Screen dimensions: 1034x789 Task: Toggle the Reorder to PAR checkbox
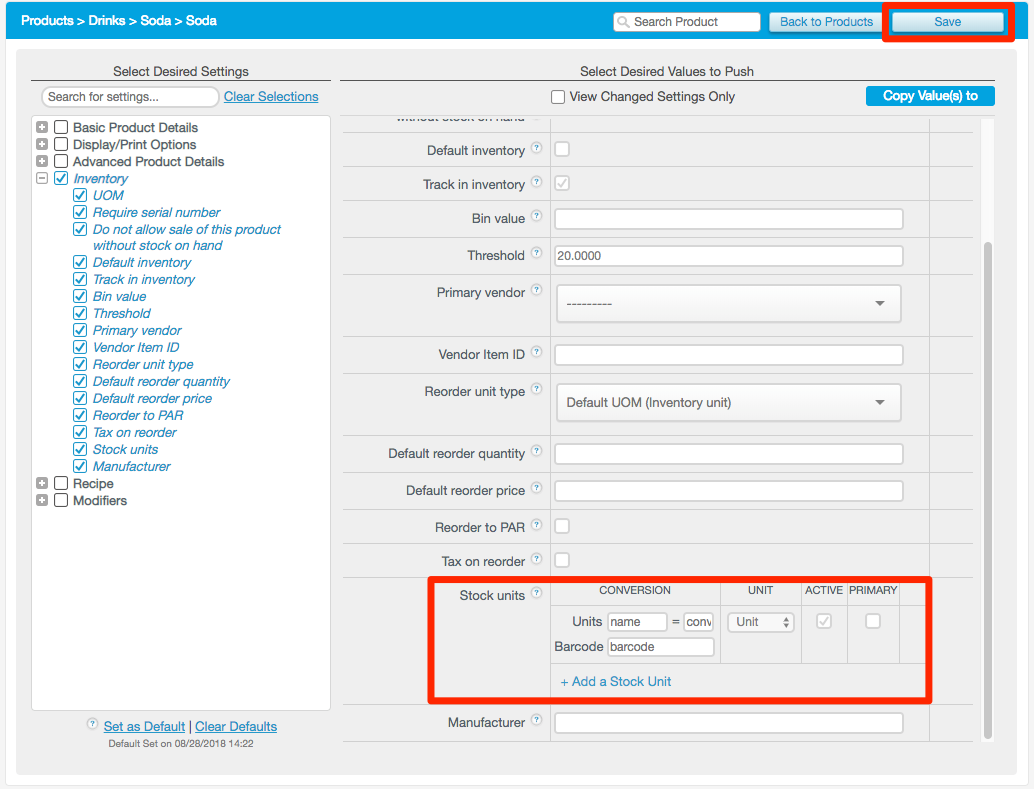click(562, 526)
